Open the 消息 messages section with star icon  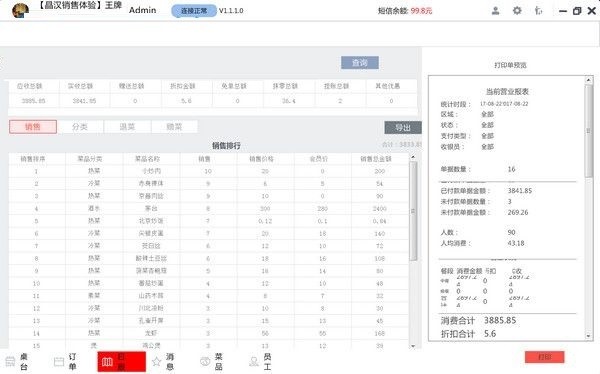163,361
